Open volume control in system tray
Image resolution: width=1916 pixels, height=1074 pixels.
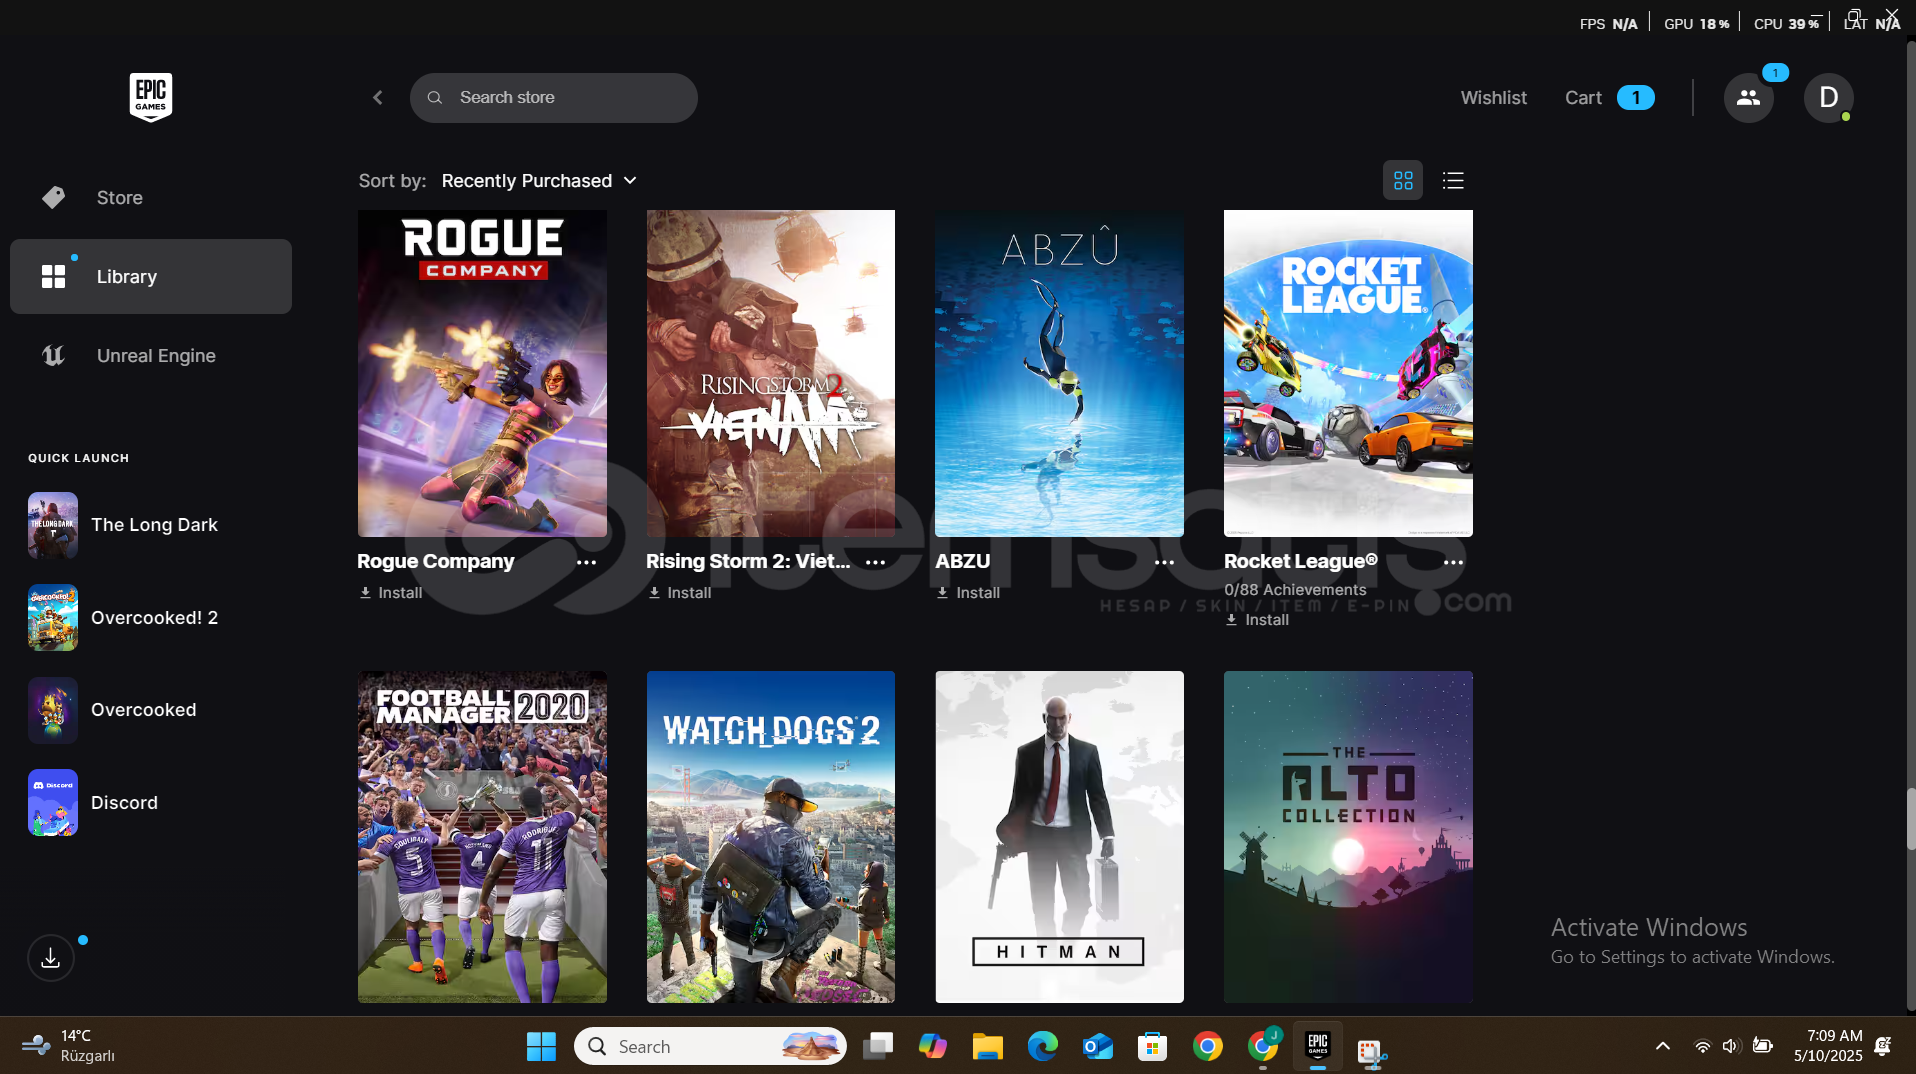(x=1731, y=1047)
